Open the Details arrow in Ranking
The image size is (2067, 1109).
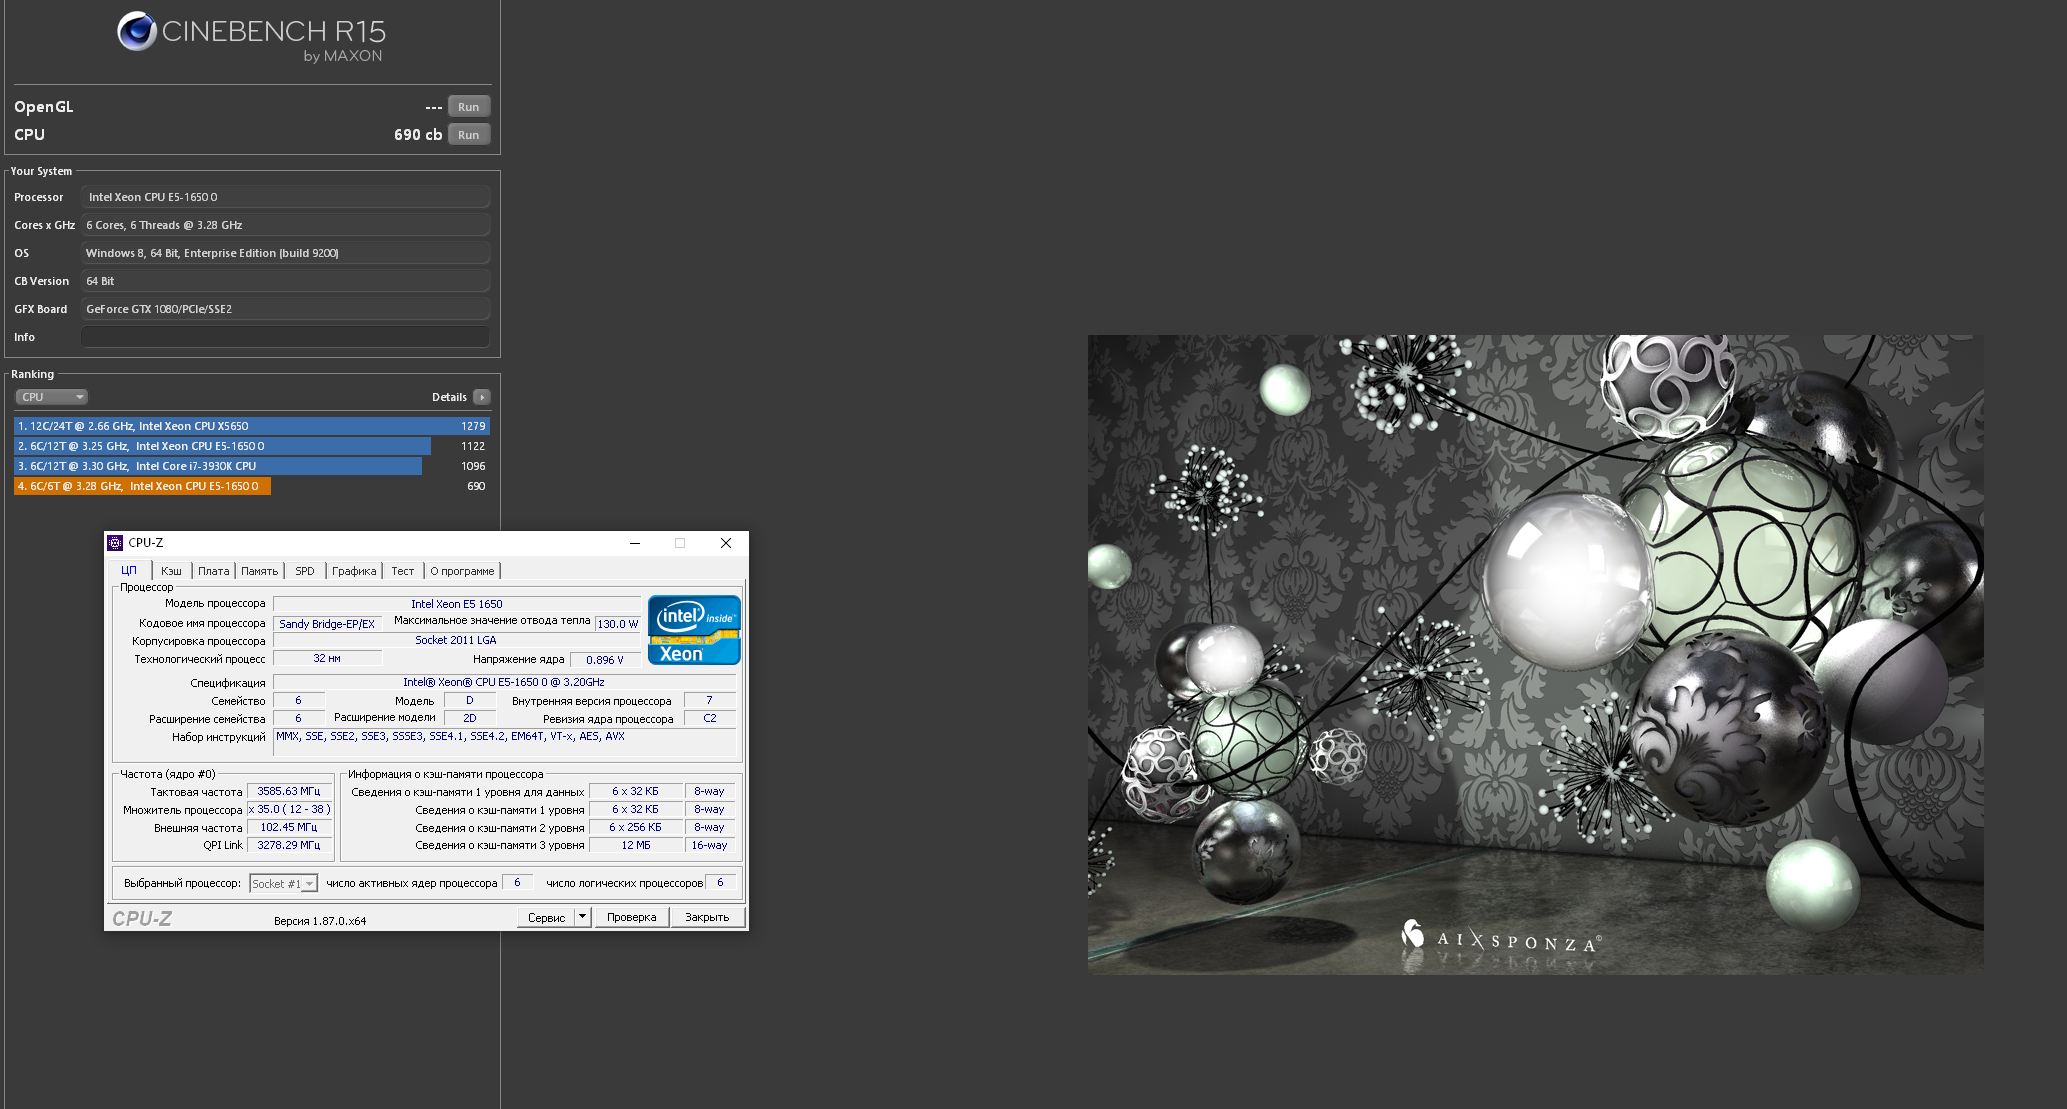(x=482, y=397)
